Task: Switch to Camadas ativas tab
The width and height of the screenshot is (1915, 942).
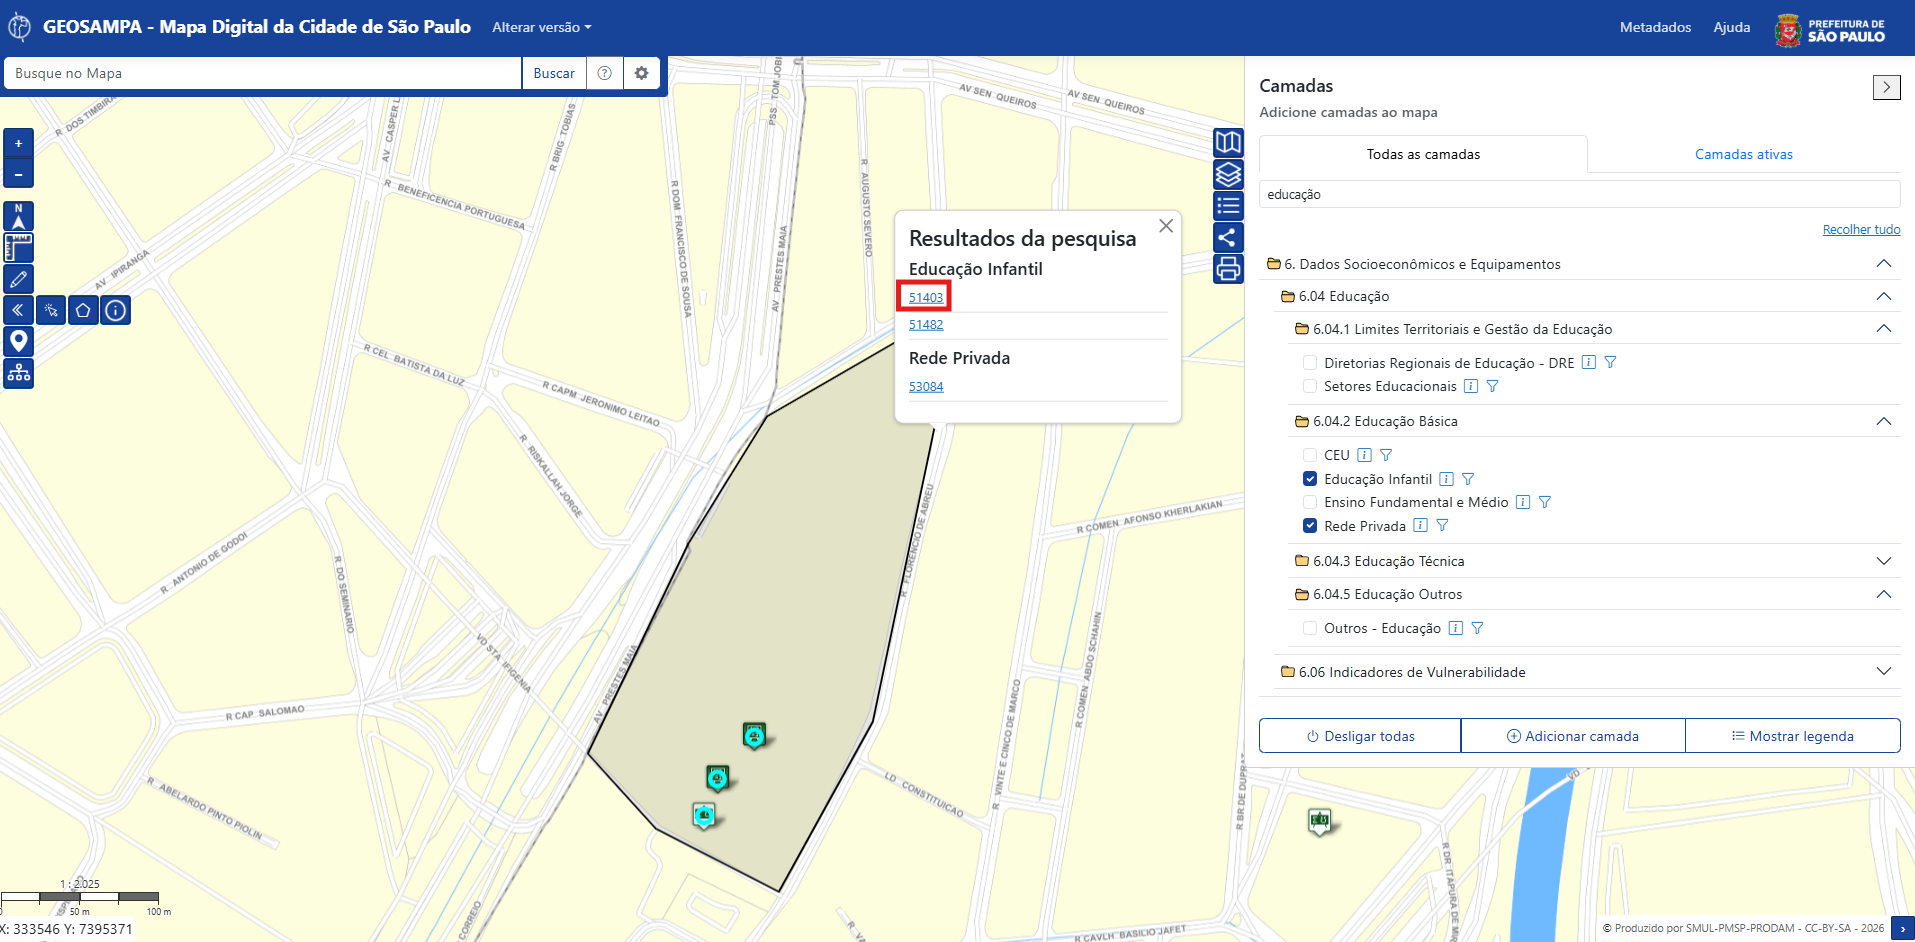Action: coord(1744,154)
